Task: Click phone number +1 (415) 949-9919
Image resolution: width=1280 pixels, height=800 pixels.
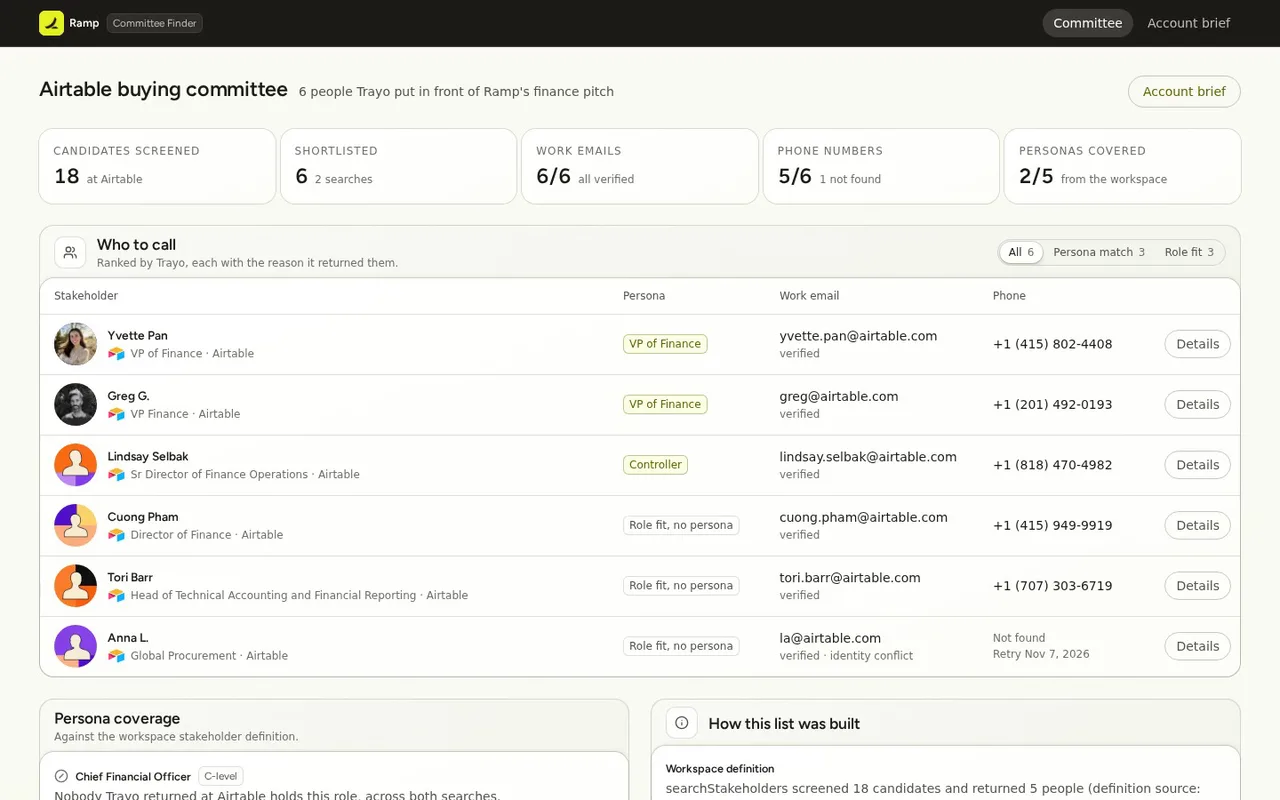Action: [1052, 525]
